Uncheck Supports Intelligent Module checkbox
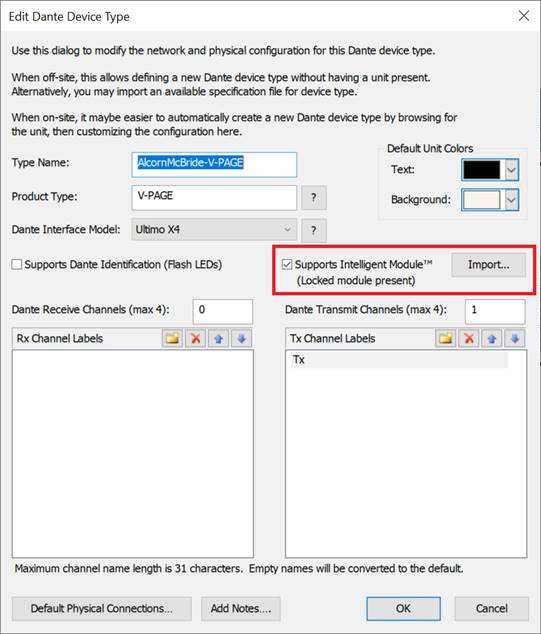Viewport: 541px width, 634px height. tap(287, 265)
